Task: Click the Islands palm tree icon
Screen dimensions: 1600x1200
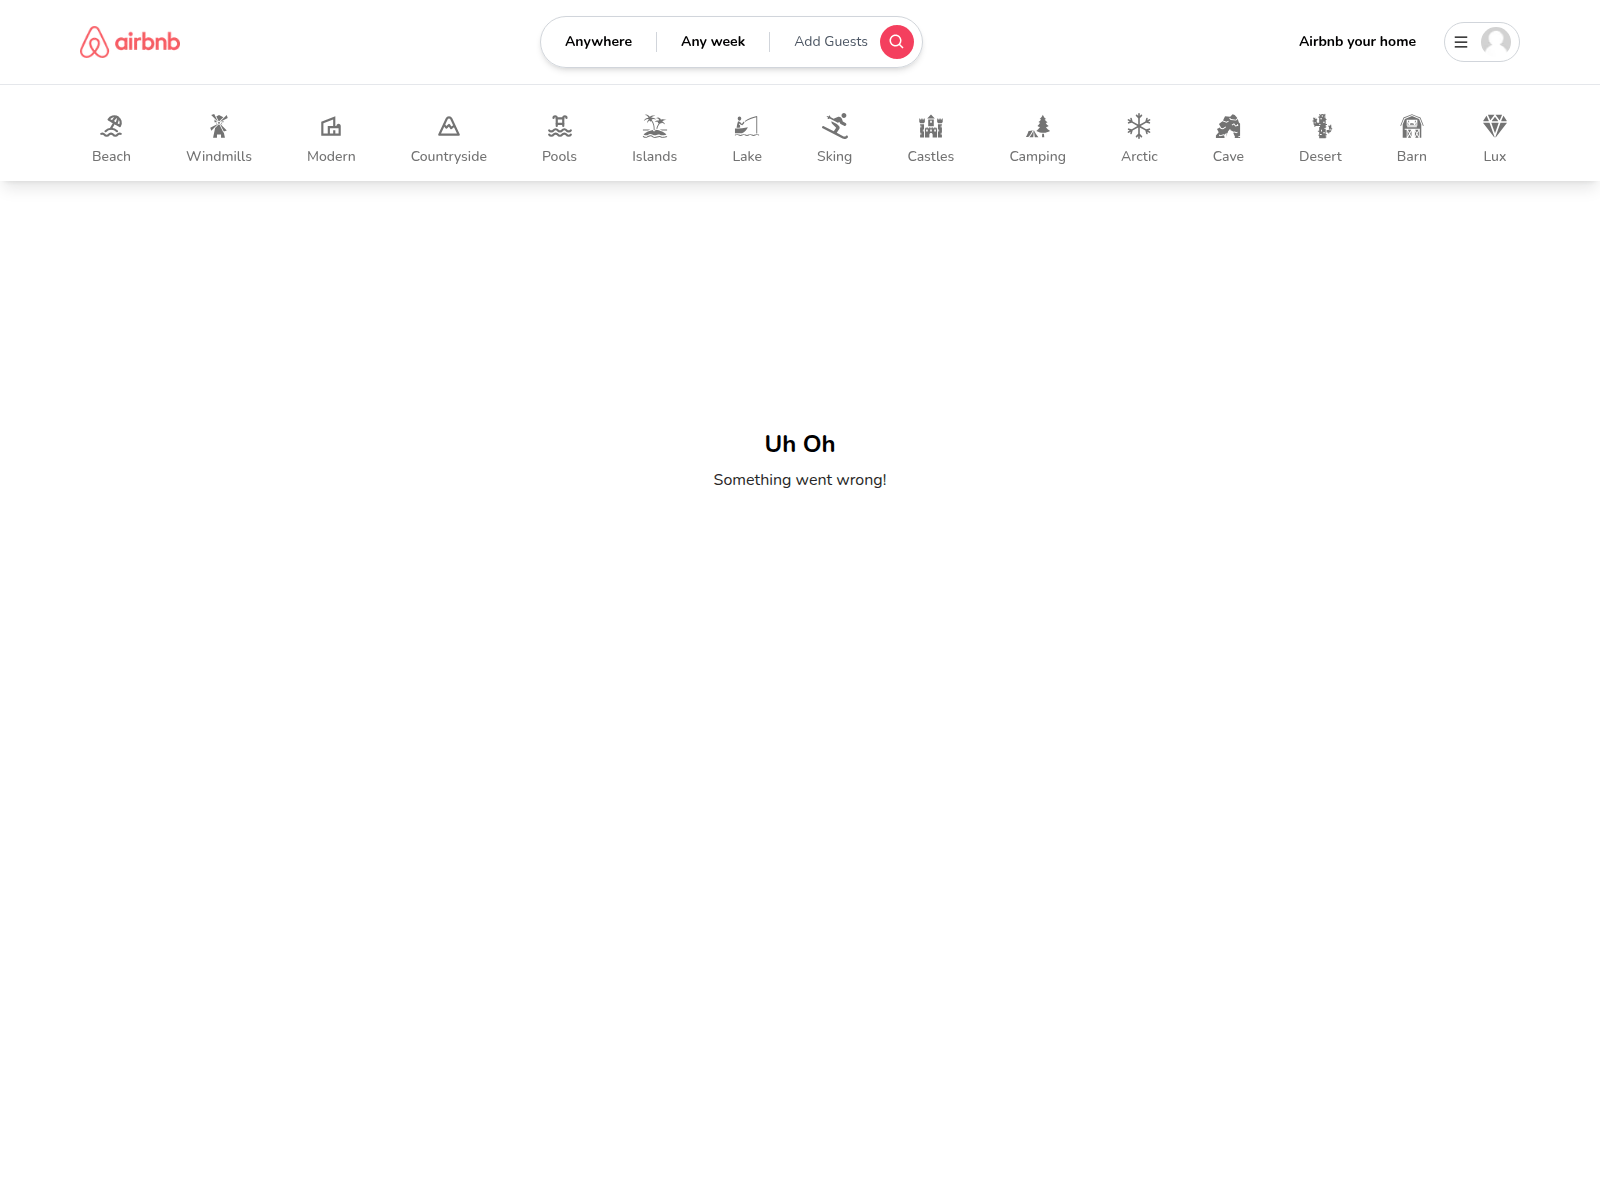Action: [654, 128]
